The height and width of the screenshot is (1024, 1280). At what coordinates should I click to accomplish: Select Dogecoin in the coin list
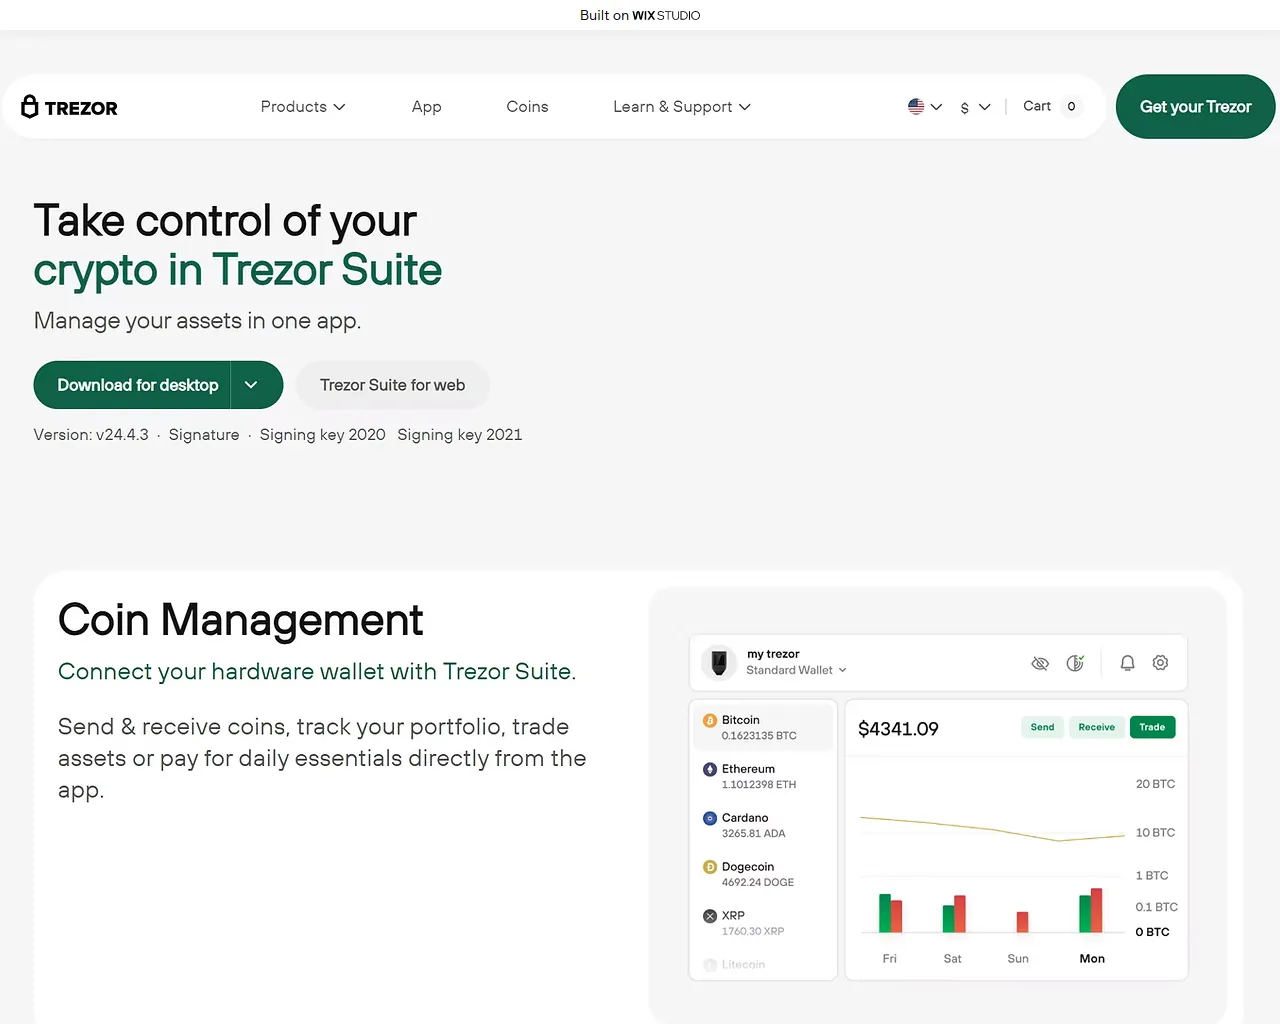[764, 874]
